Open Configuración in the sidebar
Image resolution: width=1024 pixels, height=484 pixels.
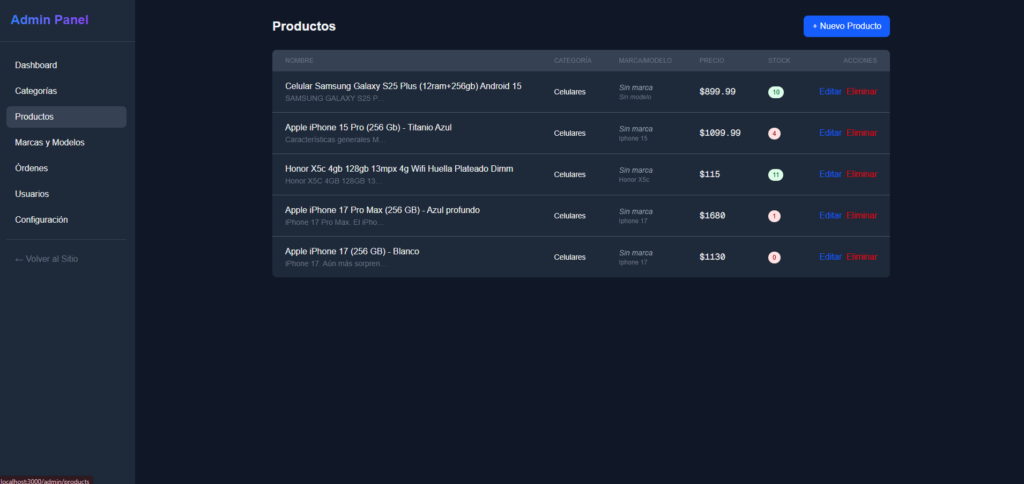[x=42, y=220]
